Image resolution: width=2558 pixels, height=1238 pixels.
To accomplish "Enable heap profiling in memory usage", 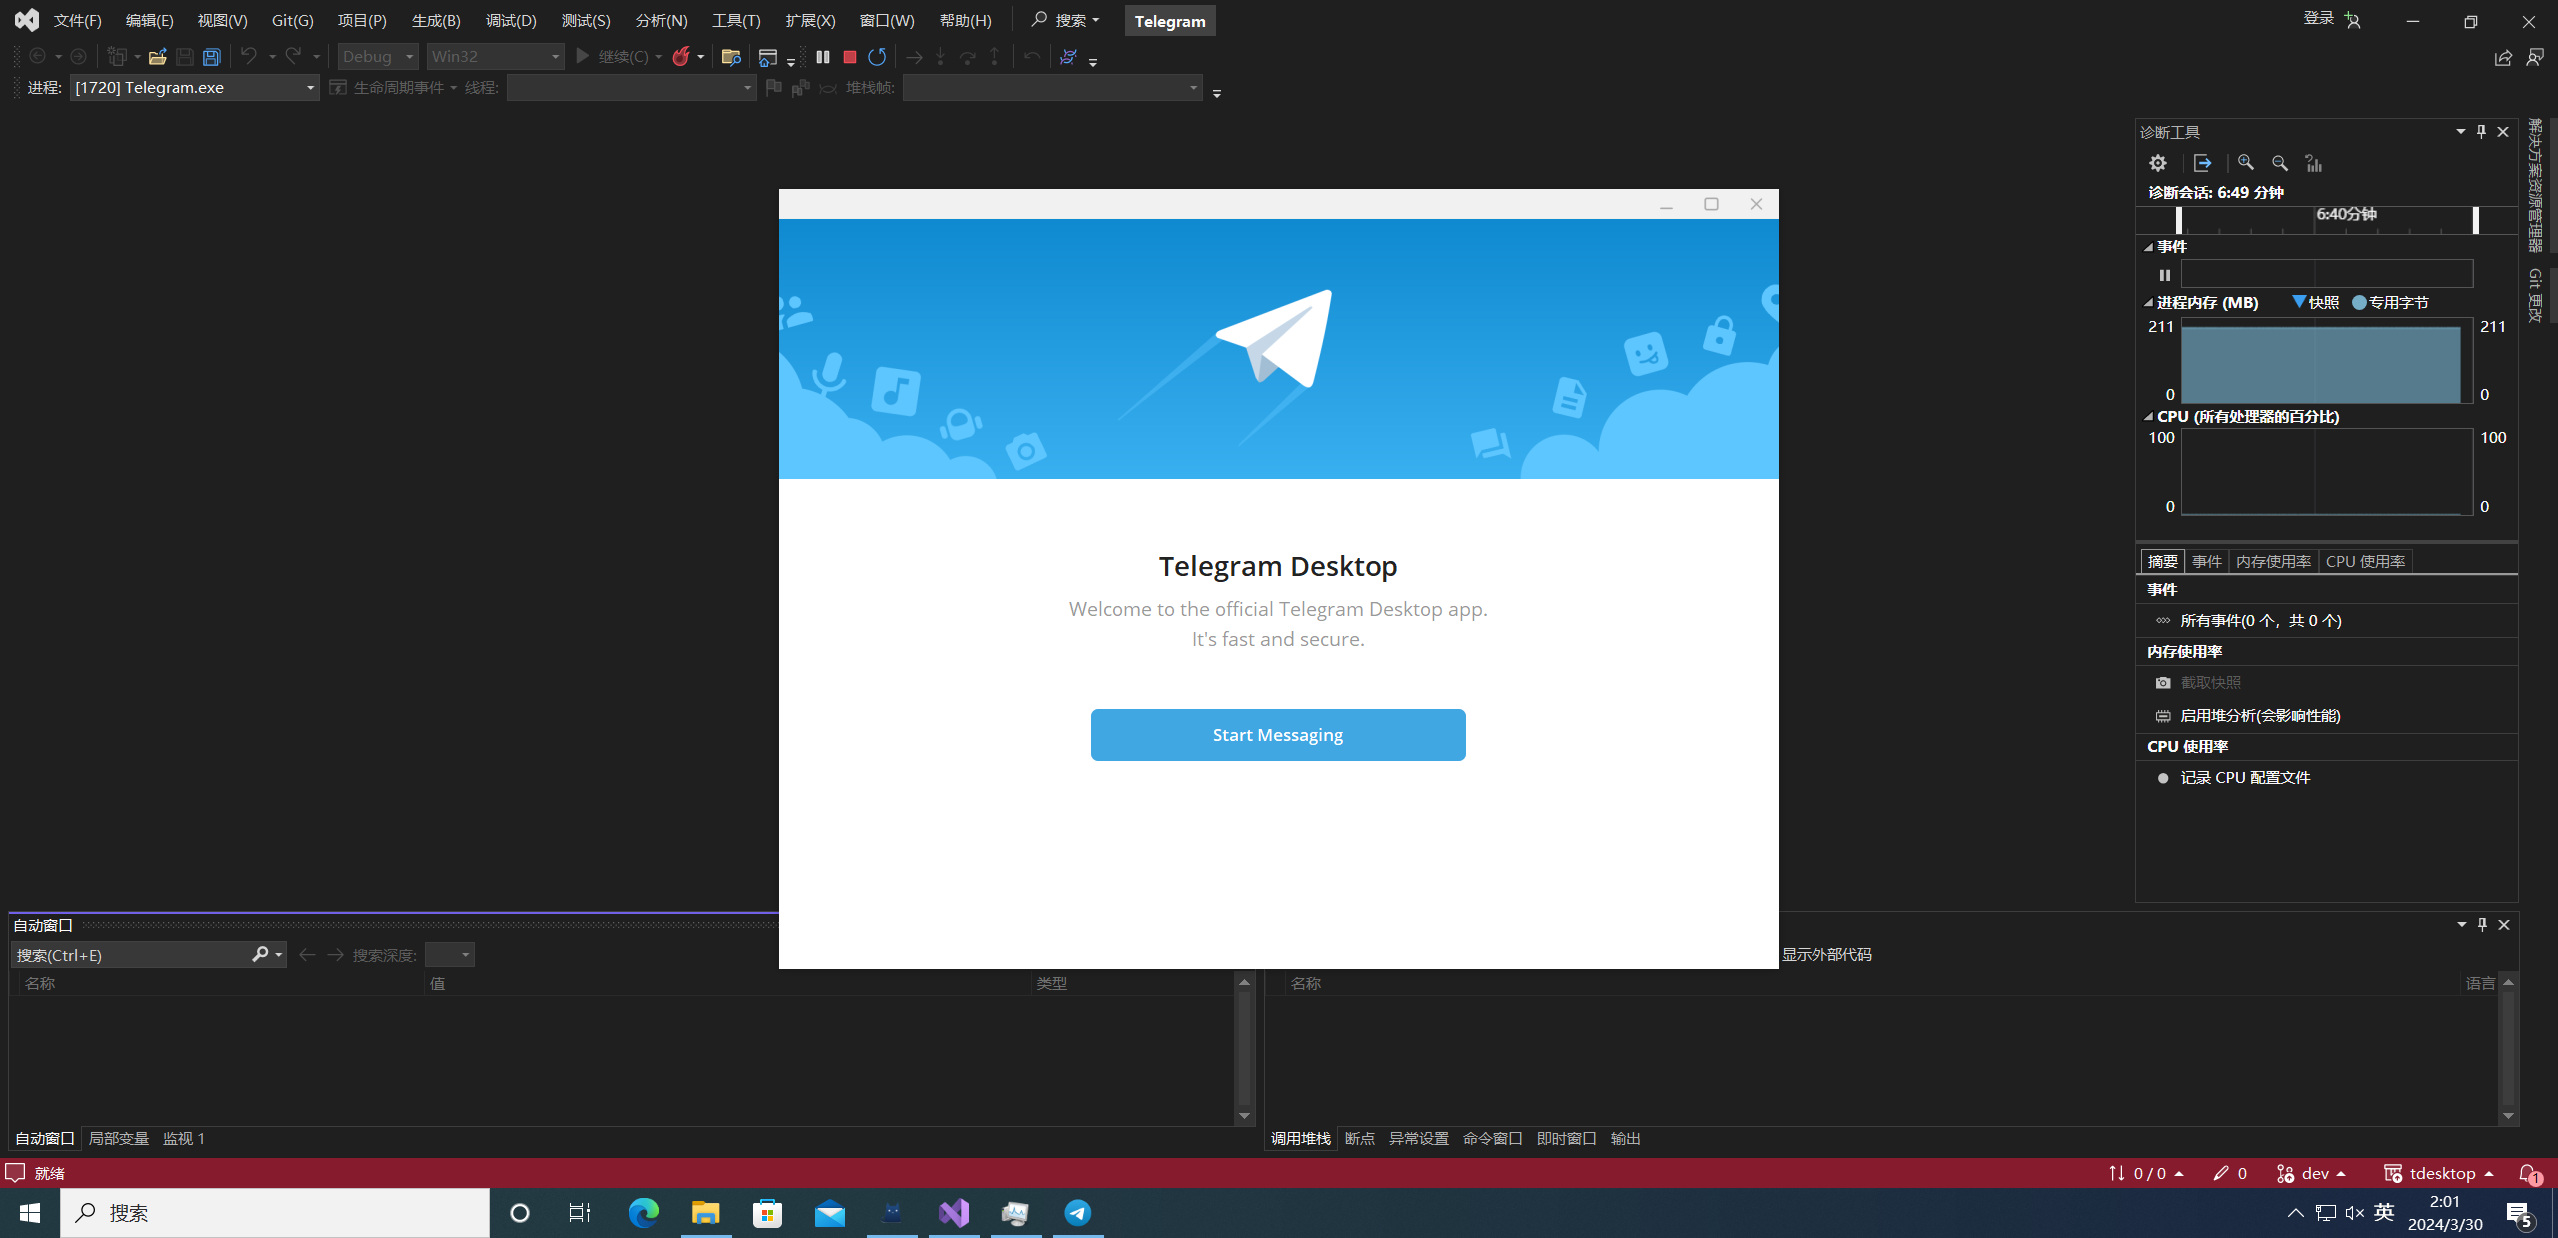I will [x=2259, y=715].
